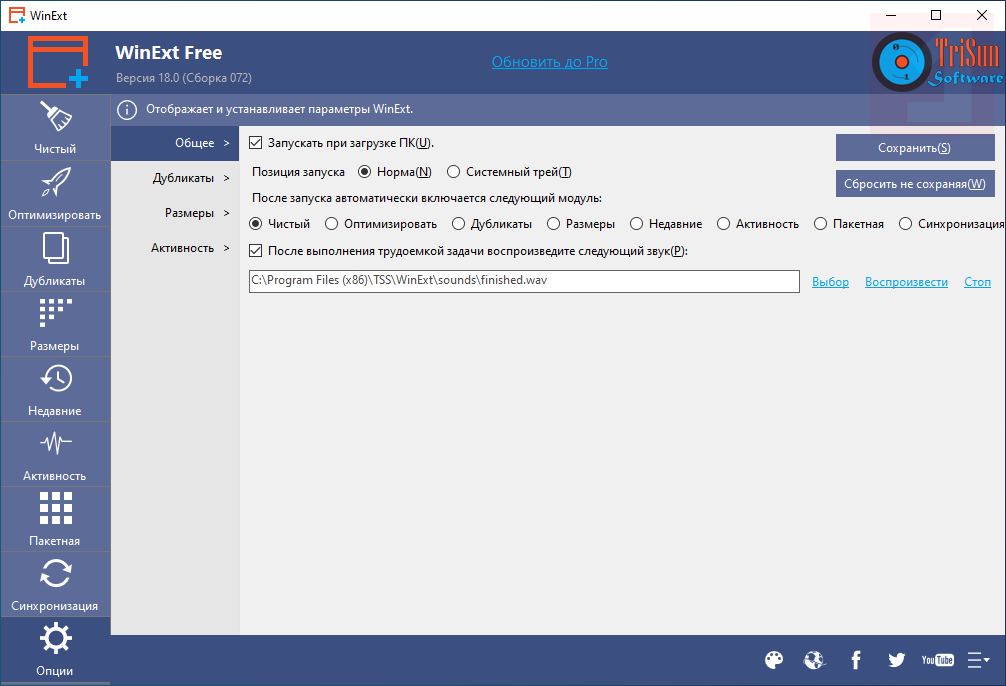Click the Обновить до Pro link
The width and height of the screenshot is (1006, 686).
pyautogui.click(x=549, y=62)
